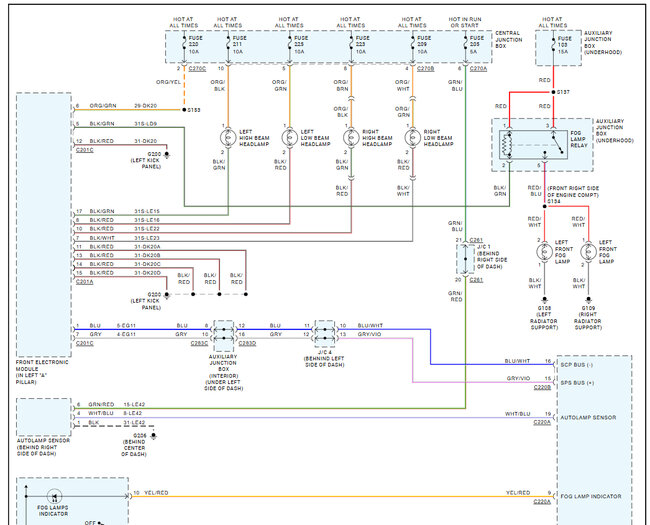This screenshot has height=525, width=650.
Task: Click the 31S-LE16 circuit label
Action: coord(147,220)
